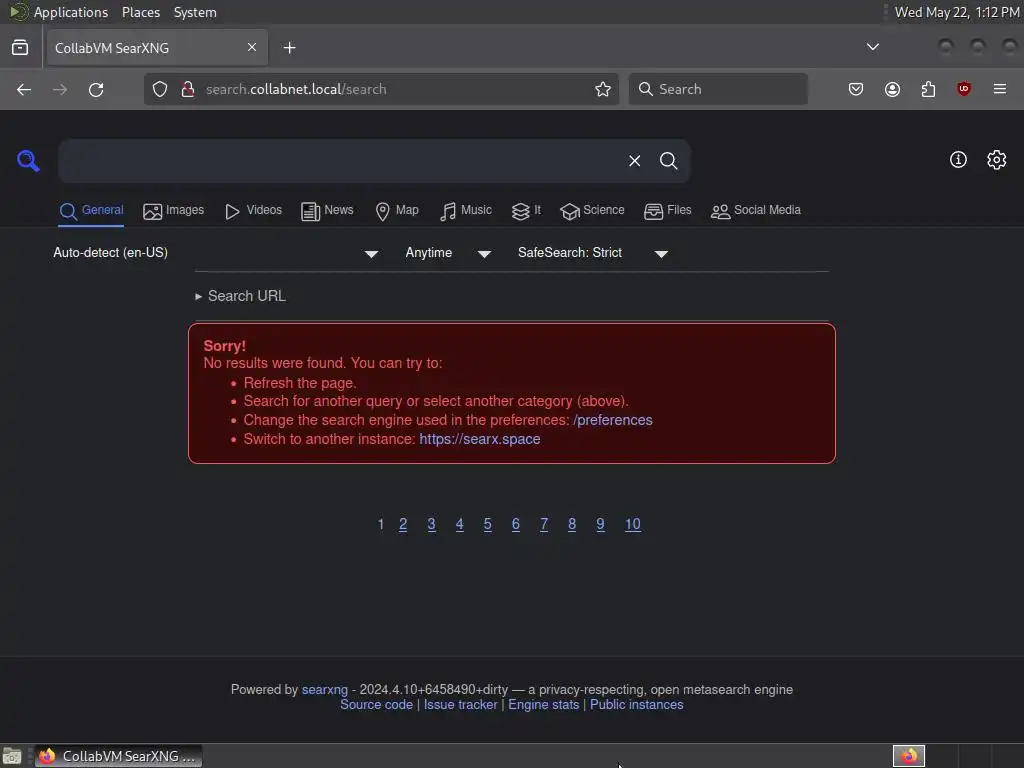Reload the current page
Image resolution: width=1024 pixels, height=768 pixels.
pyautogui.click(x=96, y=89)
